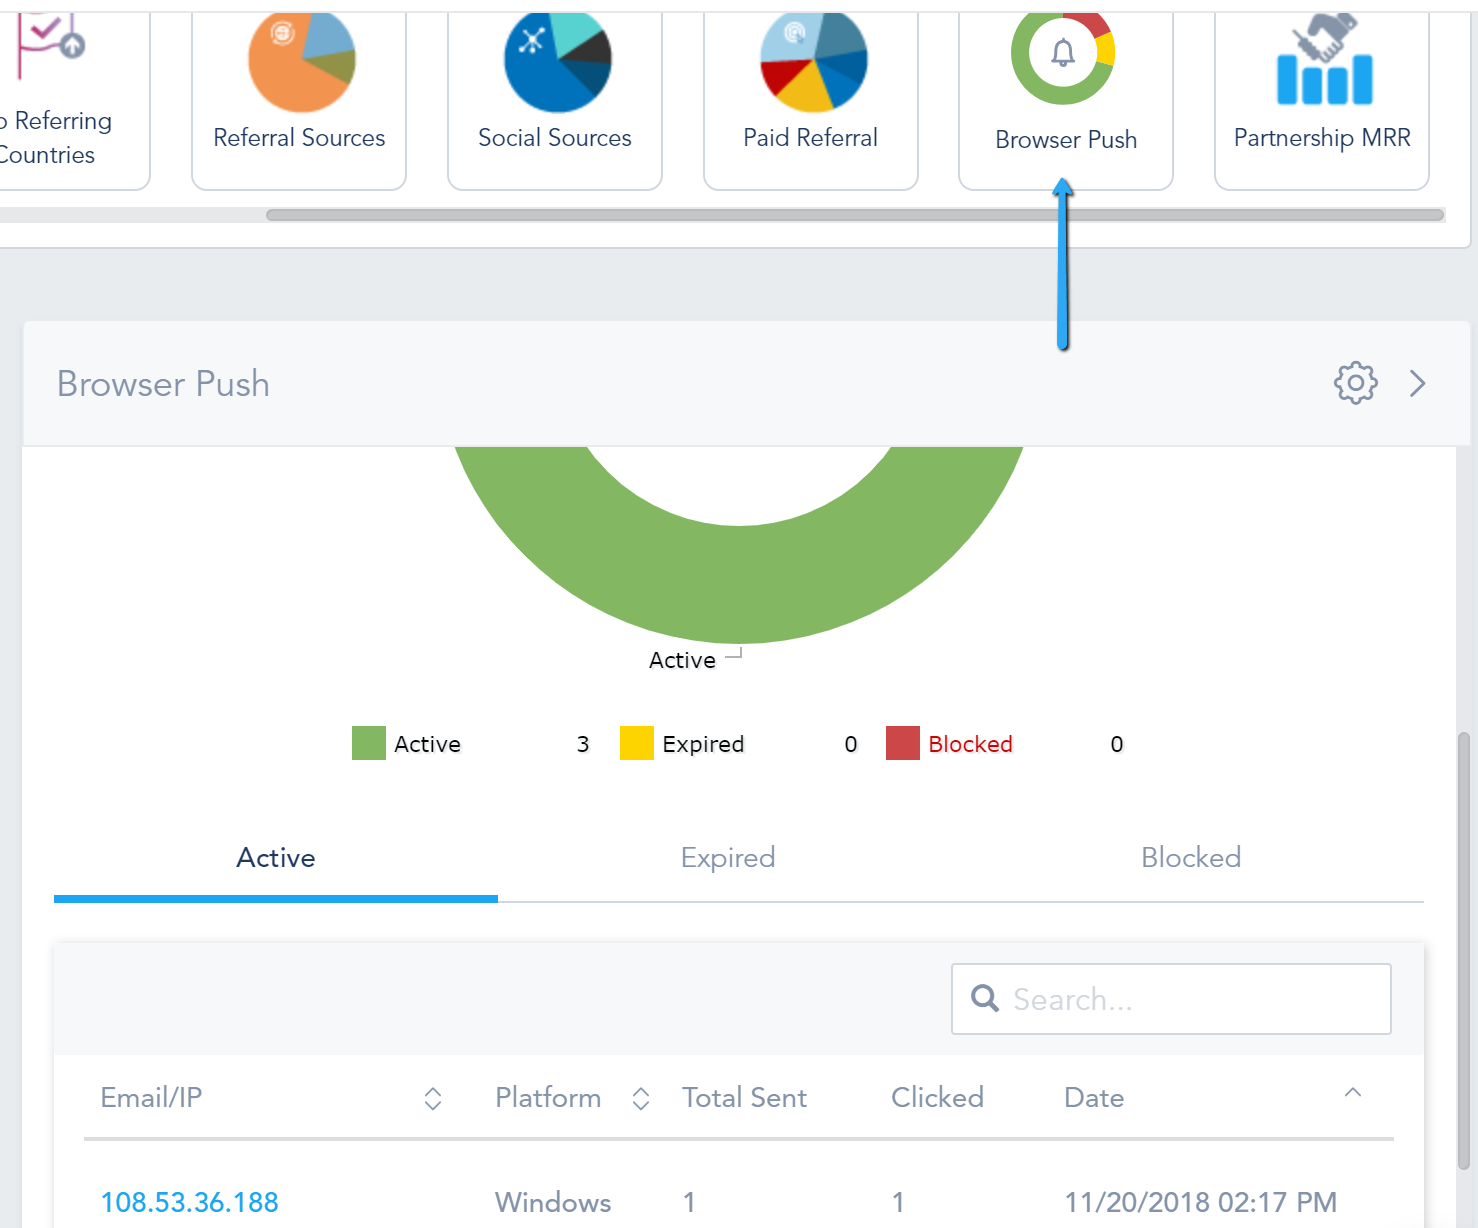Image resolution: width=1478 pixels, height=1228 pixels.
Task: Click the Windows platform cell
Action: pyautogui.click(x=553, y=1202)
